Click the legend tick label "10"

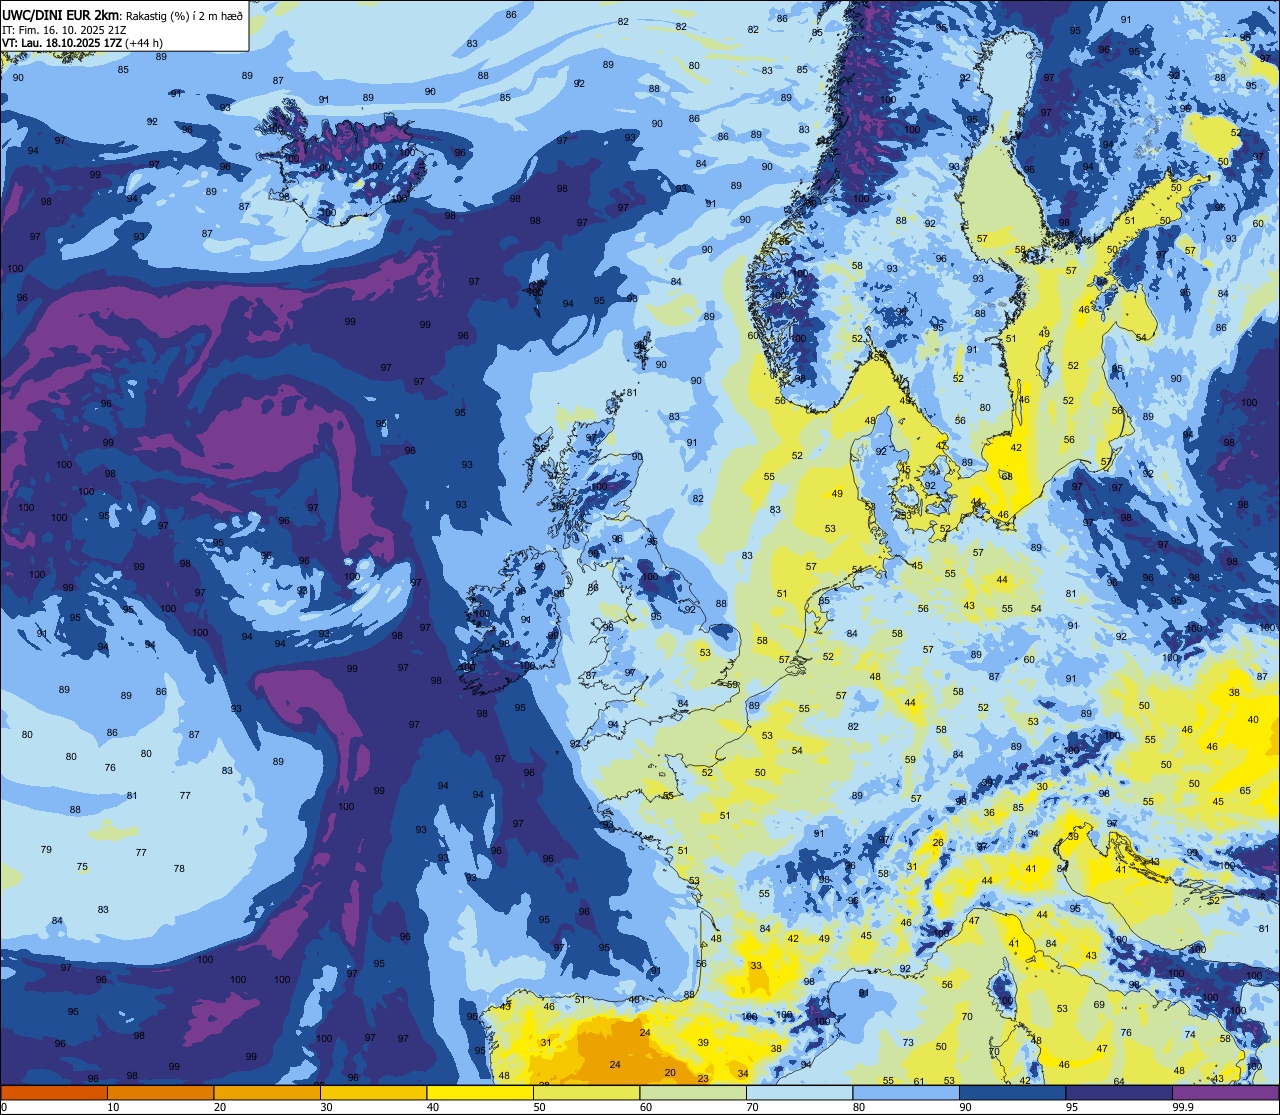113,1107
